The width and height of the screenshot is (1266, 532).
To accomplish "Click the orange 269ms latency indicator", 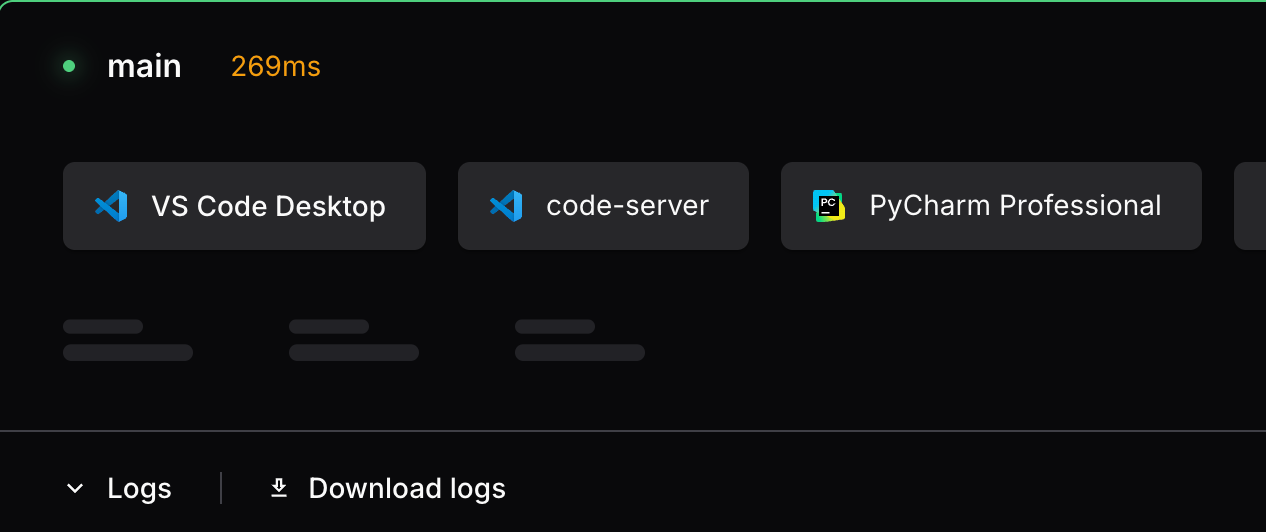I will tap(276, 67).
